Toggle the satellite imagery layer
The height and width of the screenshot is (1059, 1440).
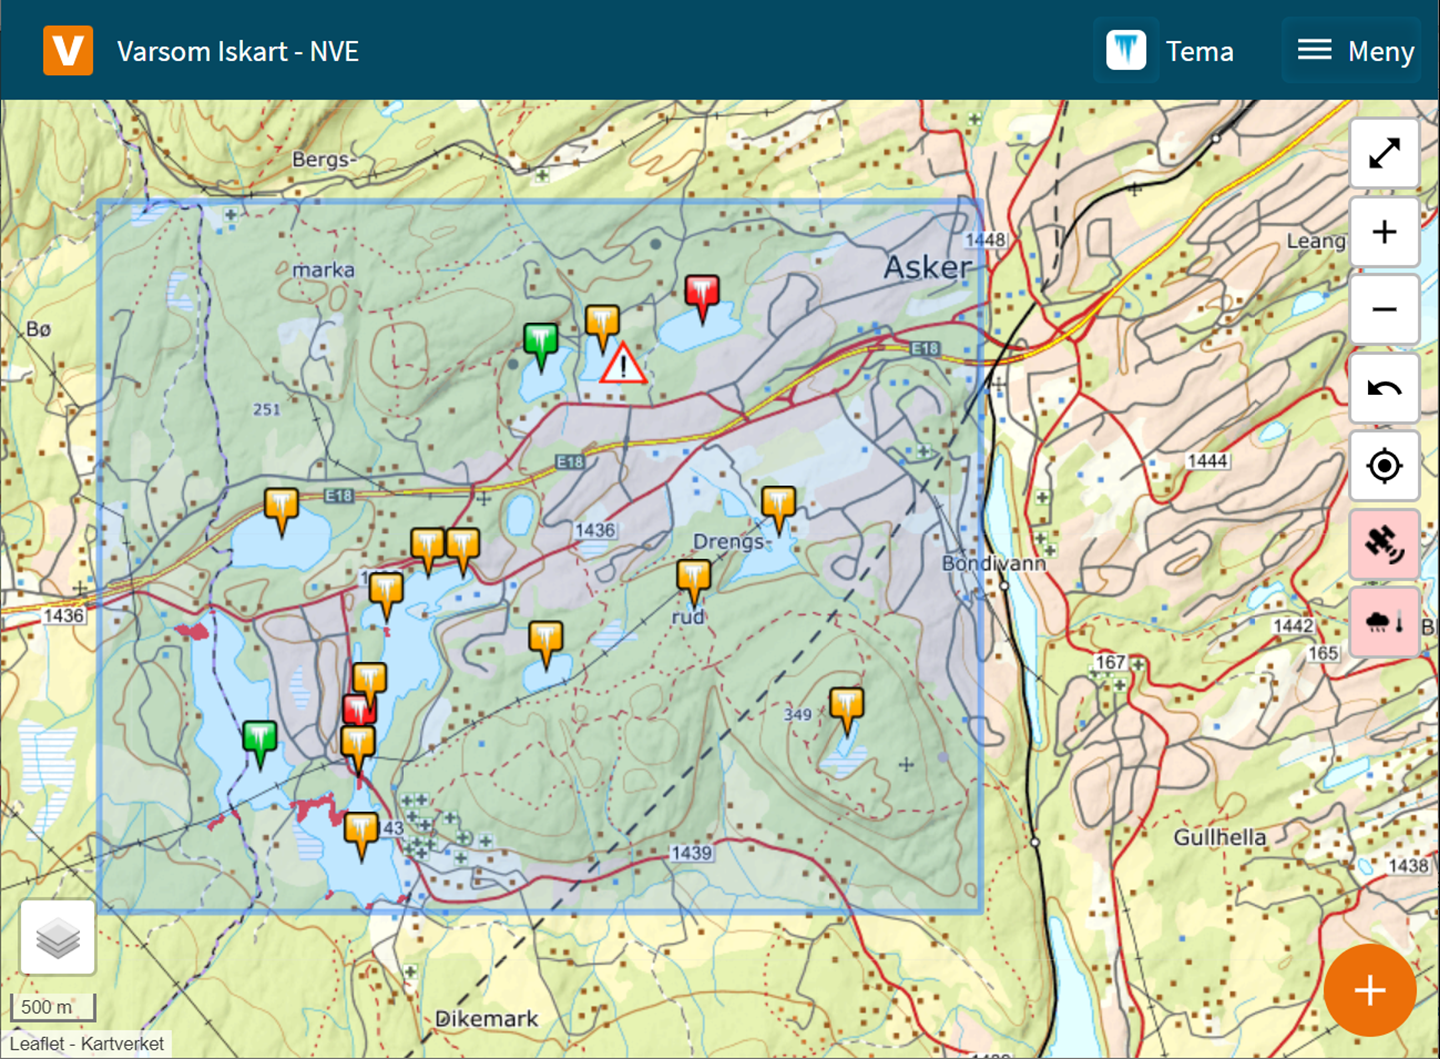tap(1384, 544)
